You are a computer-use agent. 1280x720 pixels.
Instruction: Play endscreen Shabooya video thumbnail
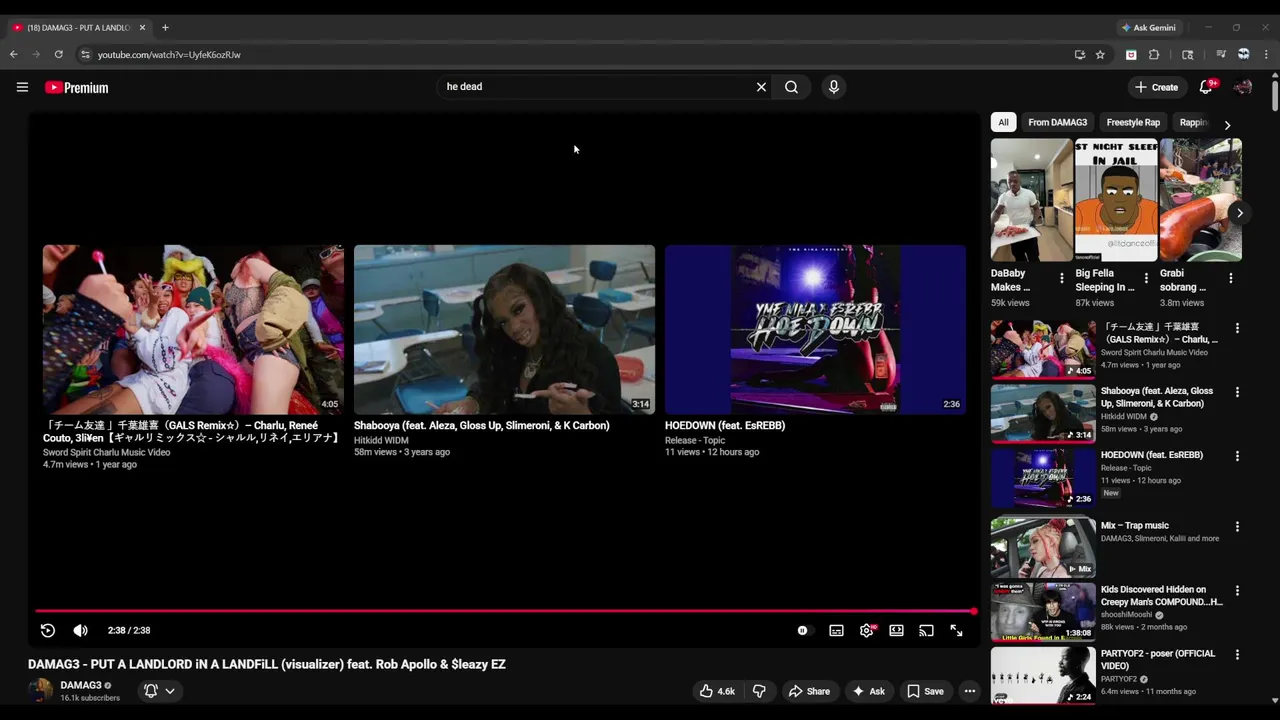tap(504, 329)
